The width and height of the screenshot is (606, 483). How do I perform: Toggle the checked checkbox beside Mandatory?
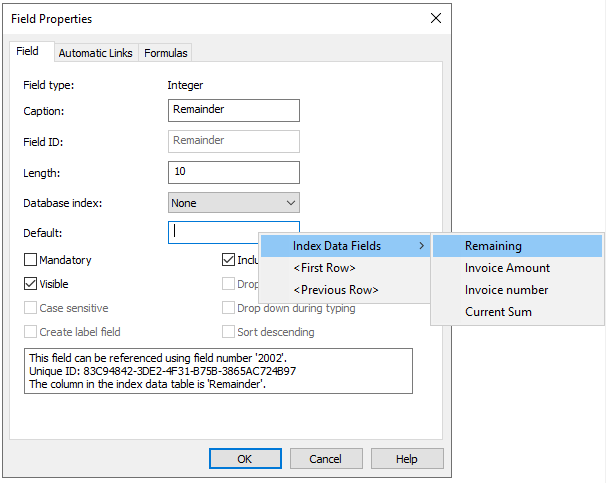coord(229,260)
